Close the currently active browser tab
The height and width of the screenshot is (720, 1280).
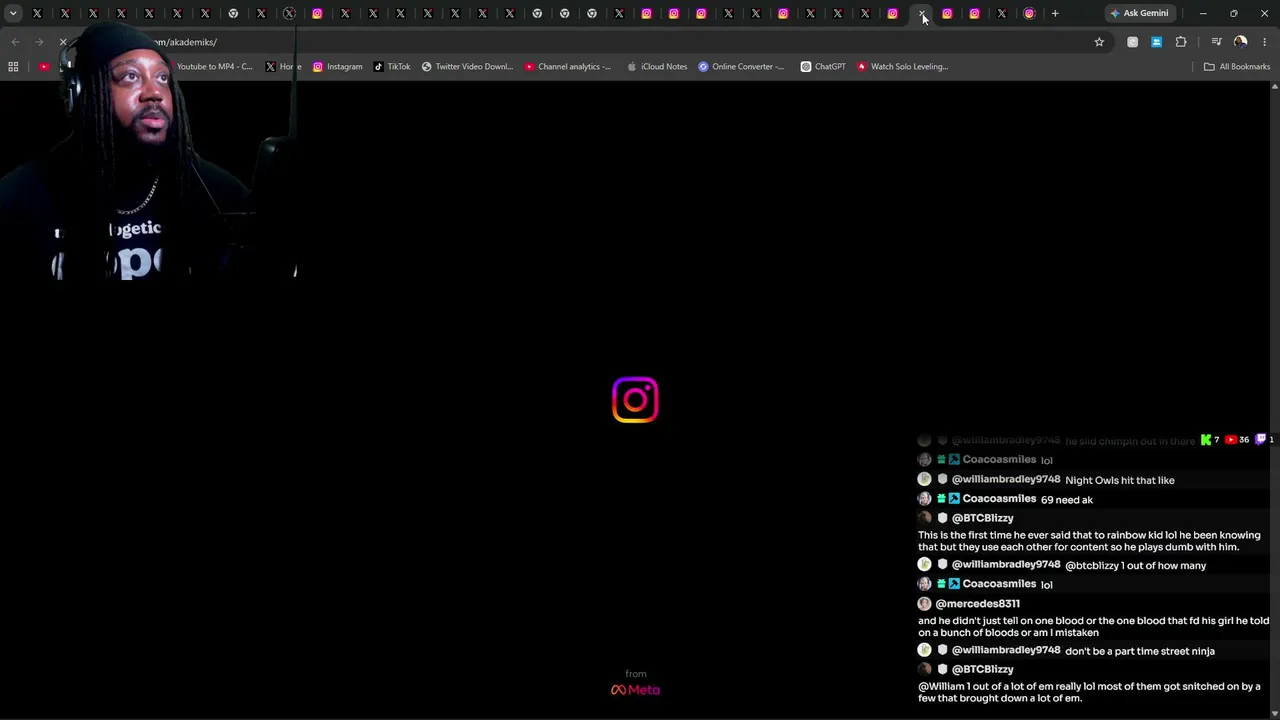coord(922,14)
